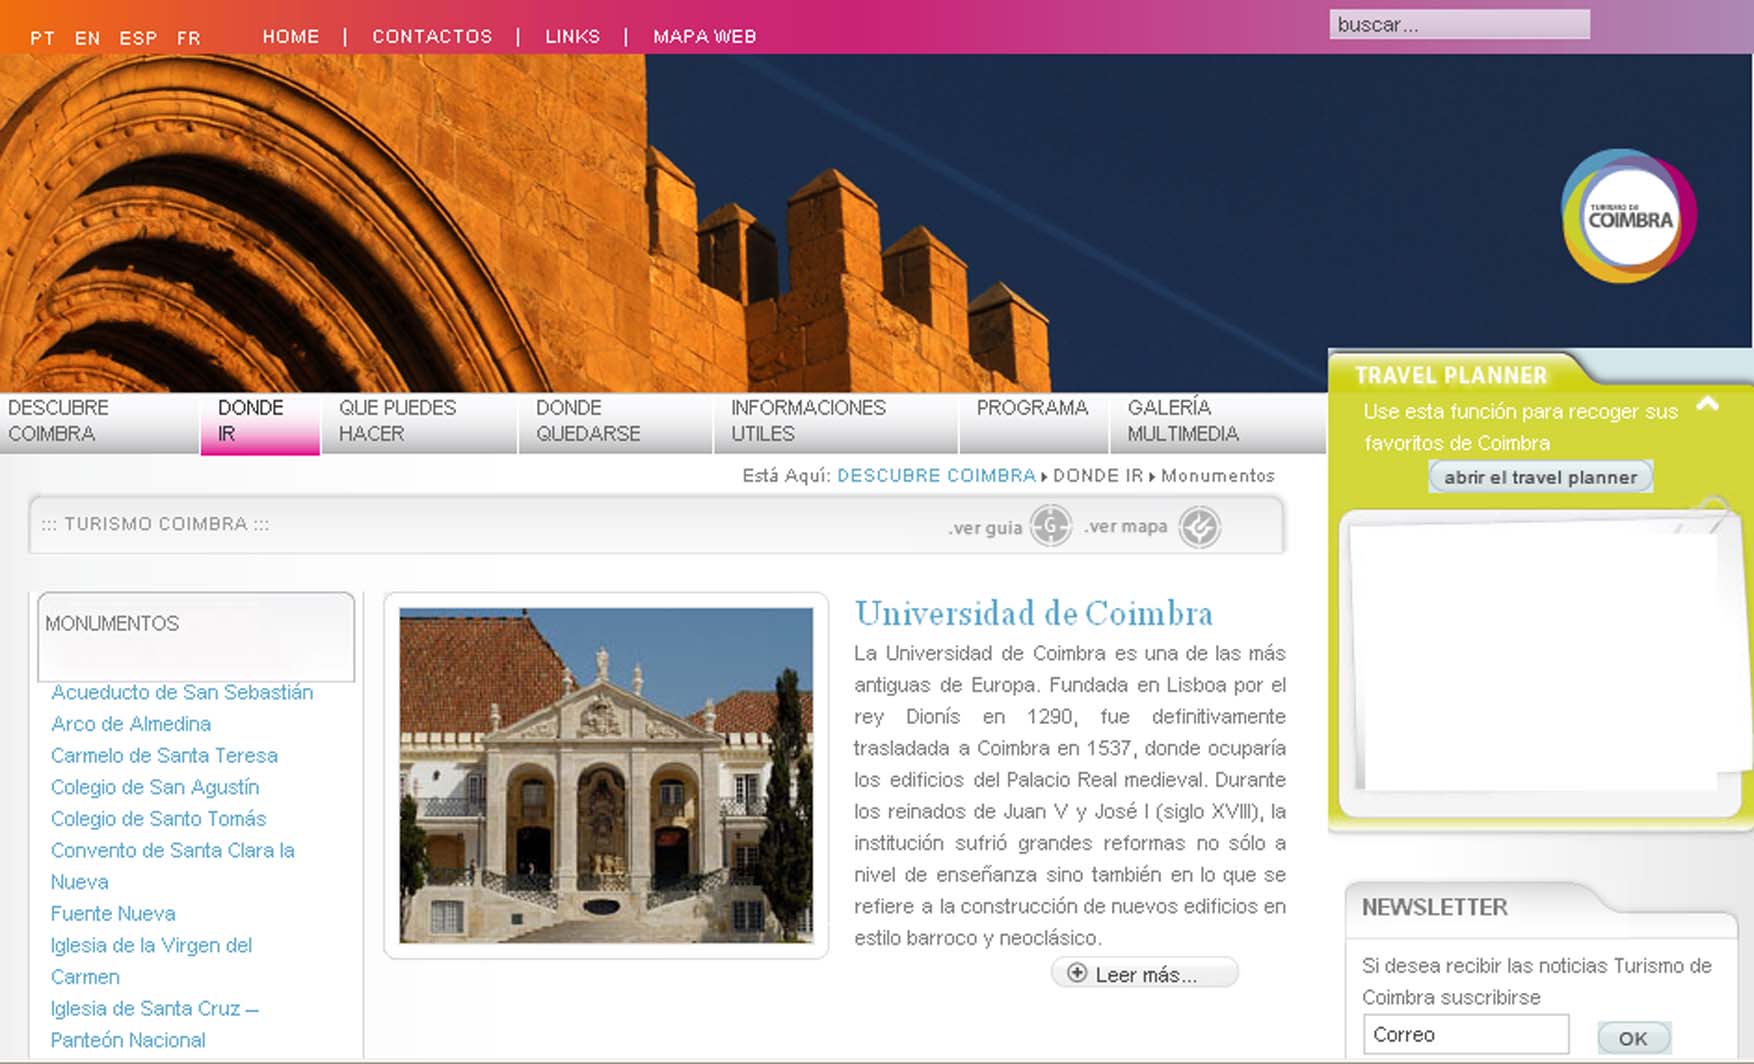Image resolution: width=1754 pixels, height=1064 pixels.
Task: Open the travel planner button
Action: [1540, 477]
